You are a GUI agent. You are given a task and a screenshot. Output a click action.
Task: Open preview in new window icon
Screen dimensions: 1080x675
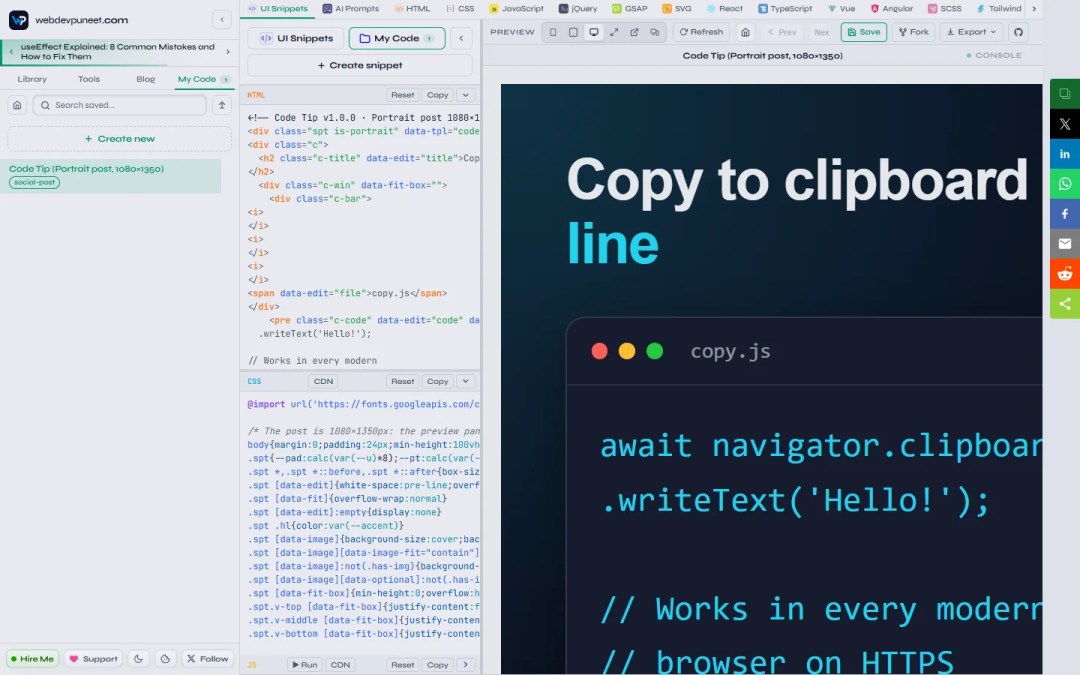pos(634,32)
